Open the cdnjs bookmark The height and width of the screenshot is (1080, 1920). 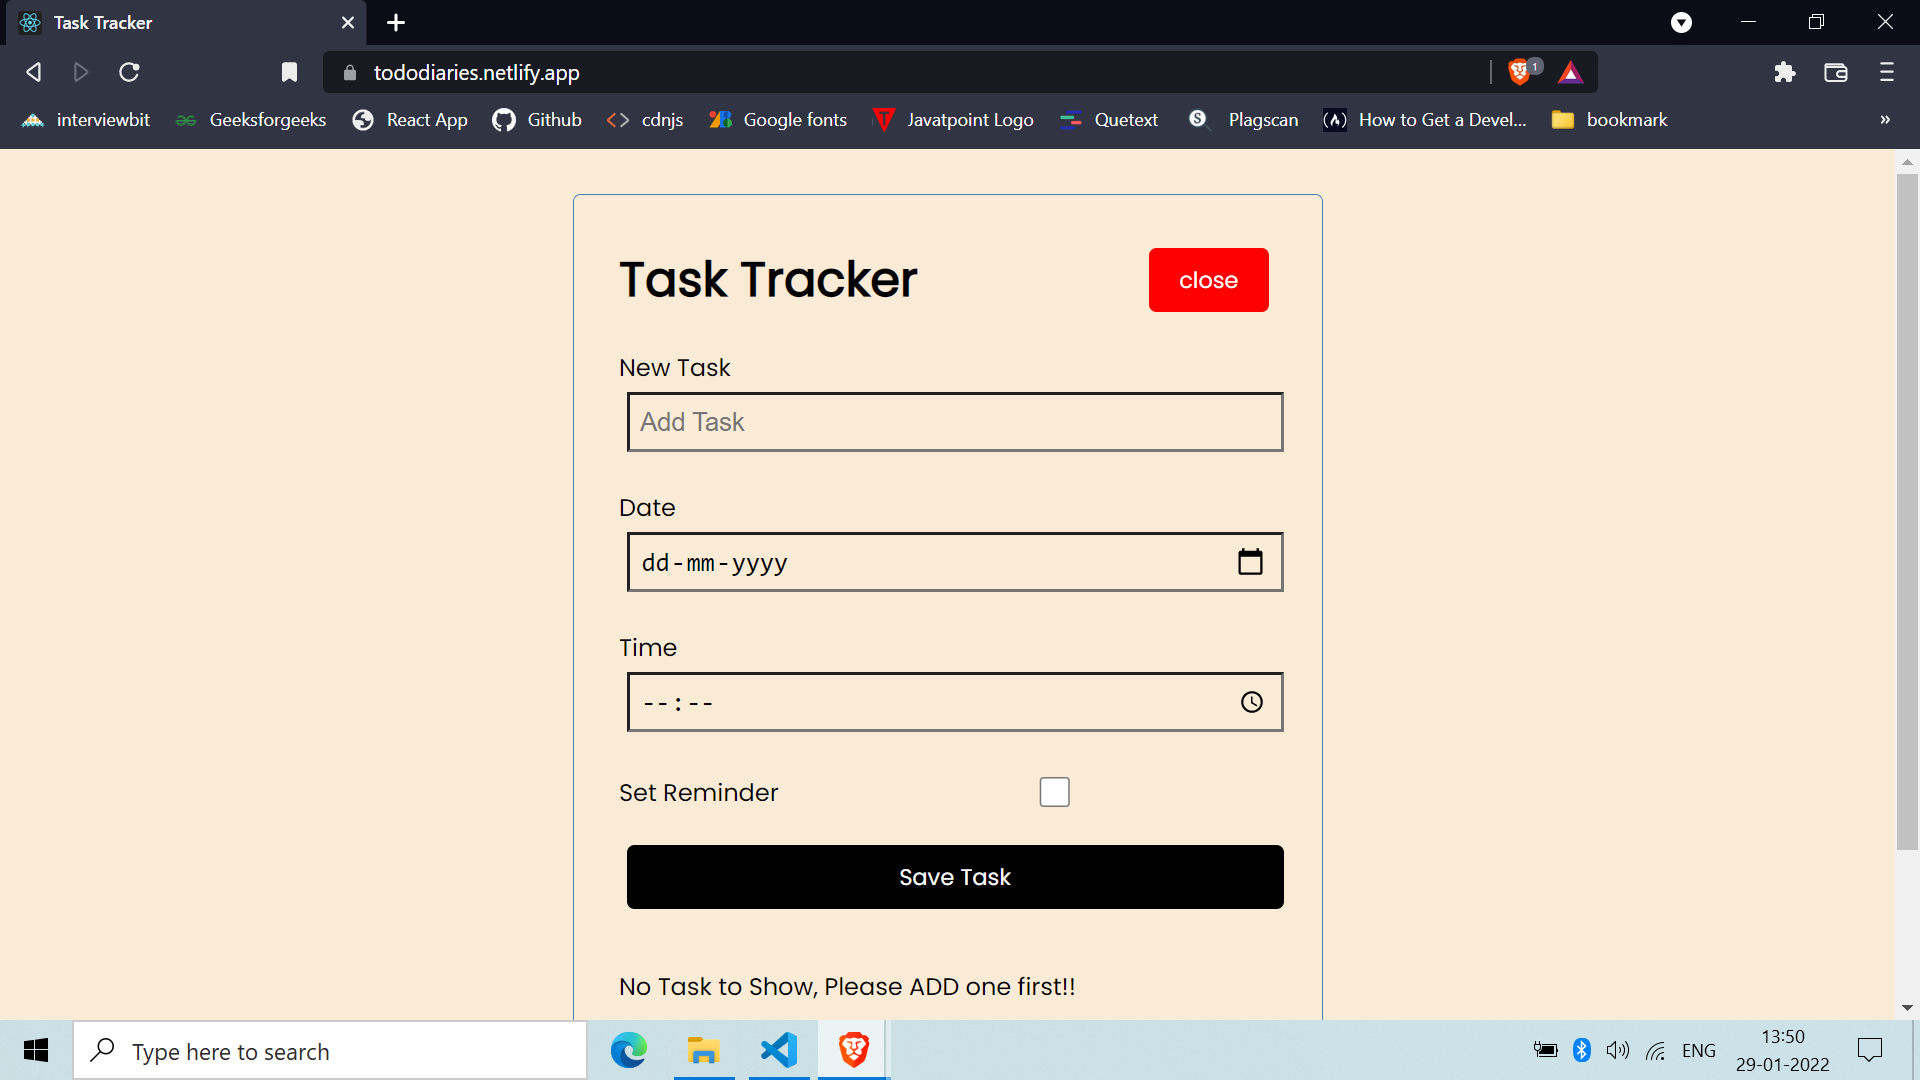645,120
